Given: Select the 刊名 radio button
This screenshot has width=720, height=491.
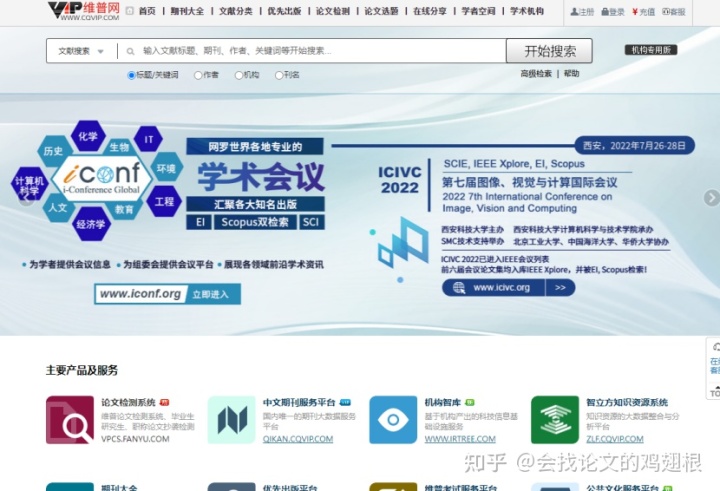Looking at the screenshot, I should tap(279, 75).
